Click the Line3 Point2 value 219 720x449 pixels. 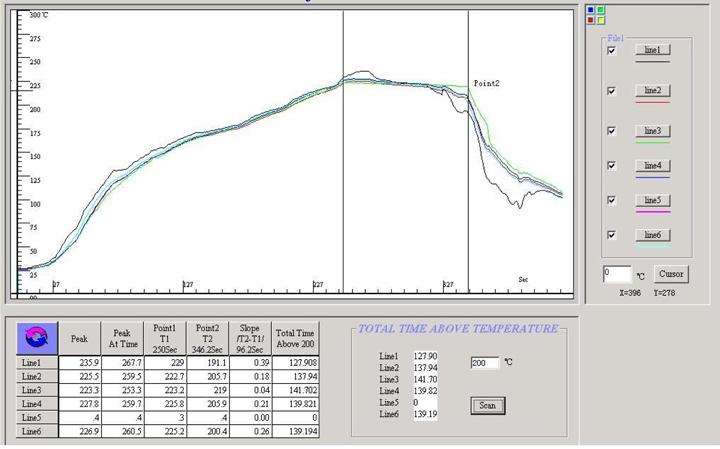(208, 390)
